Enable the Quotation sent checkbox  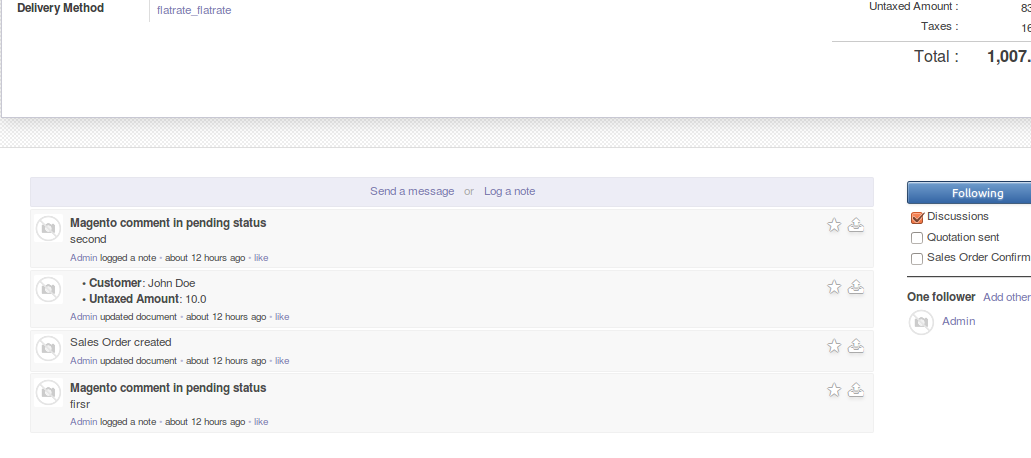click(x=917, y=238)
